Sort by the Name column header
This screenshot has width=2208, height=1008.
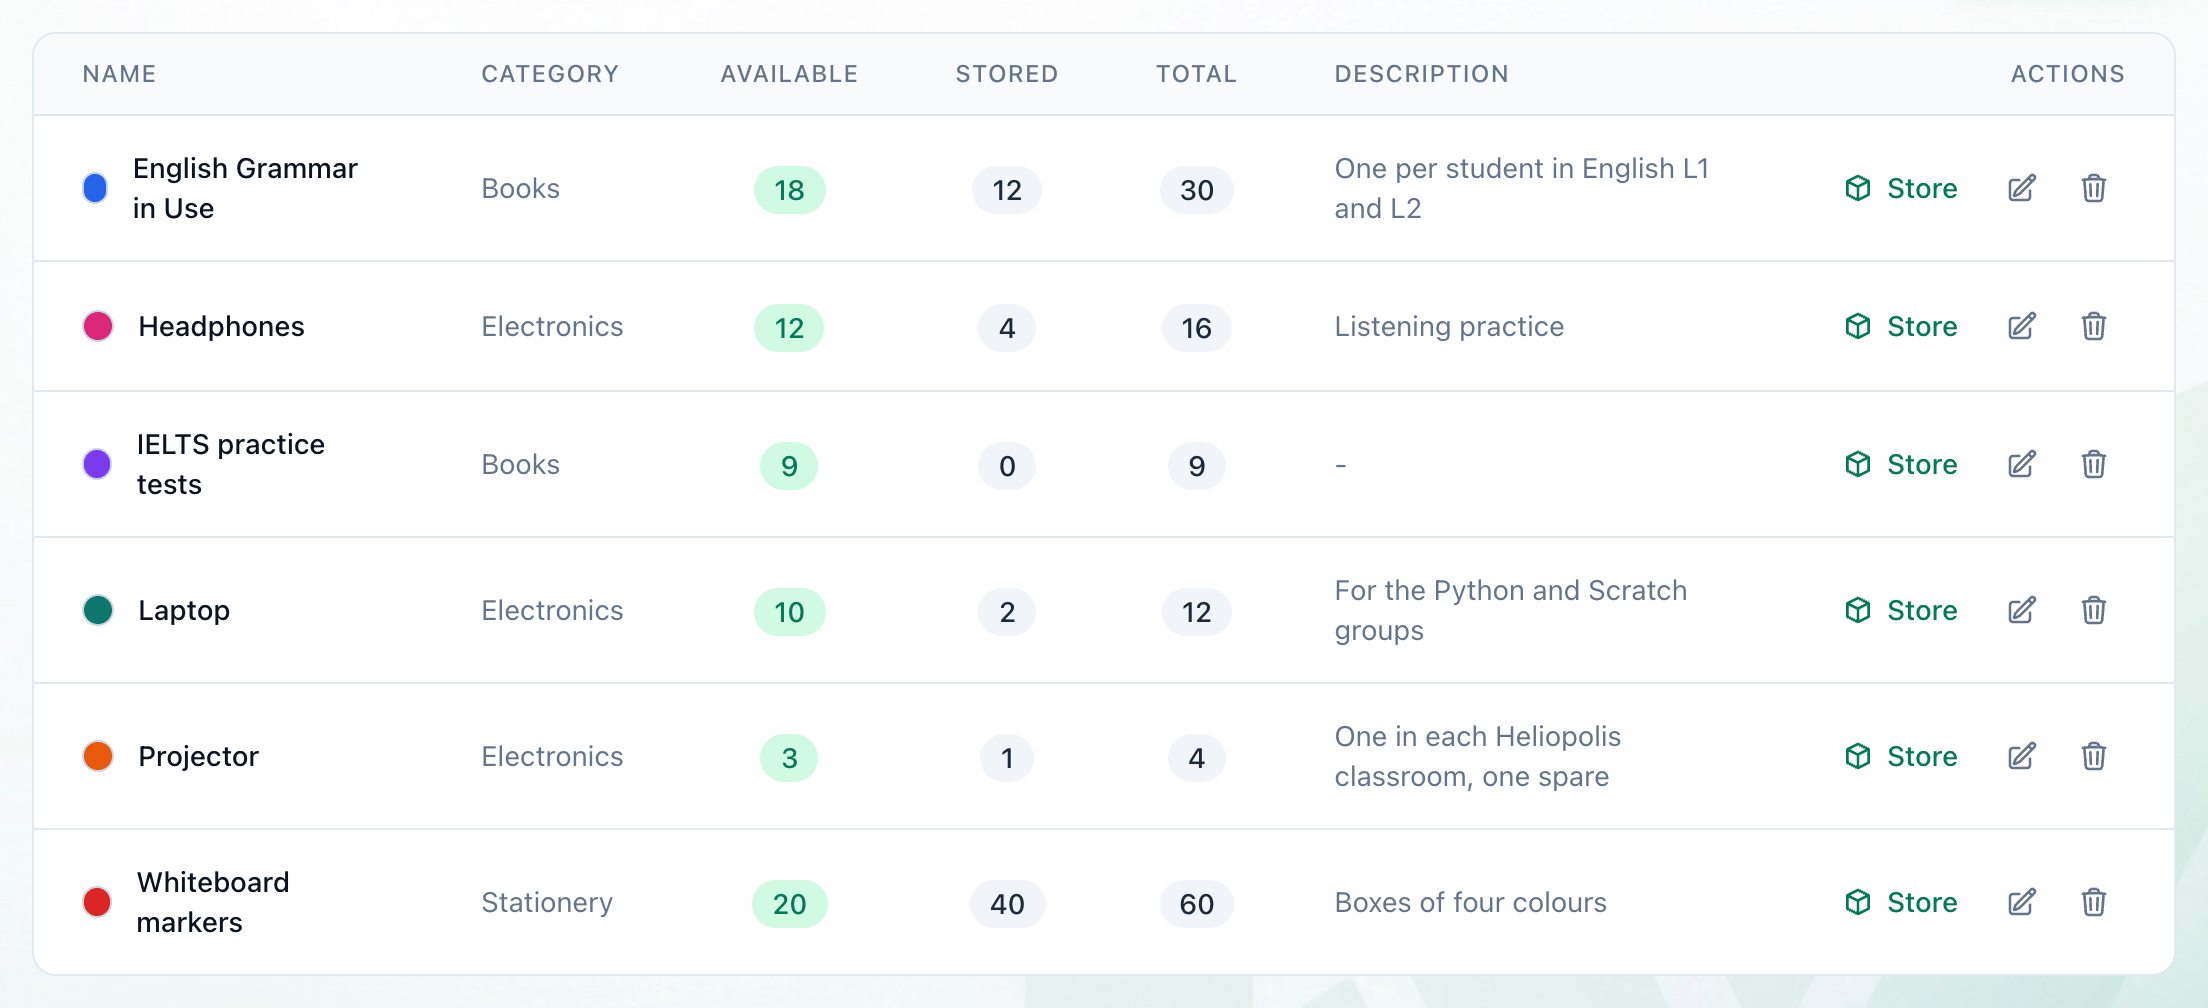click(119, 74)
